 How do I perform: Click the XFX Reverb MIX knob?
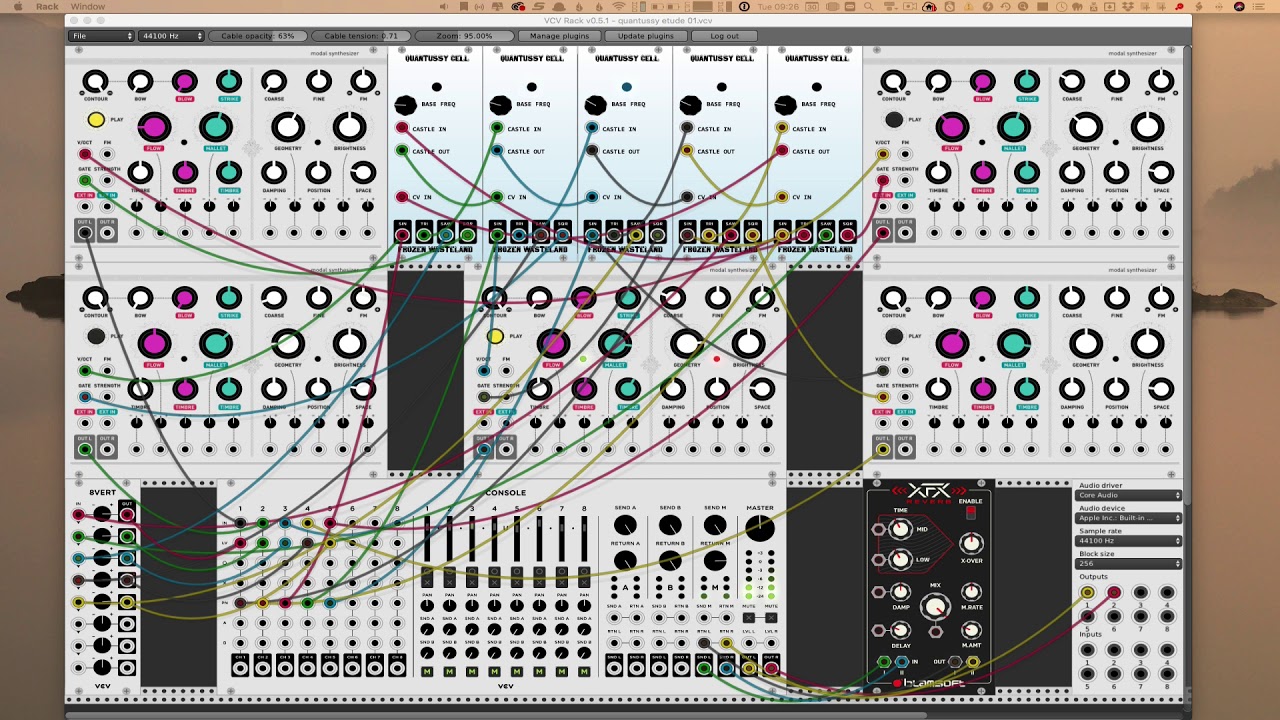click(935, 606)
